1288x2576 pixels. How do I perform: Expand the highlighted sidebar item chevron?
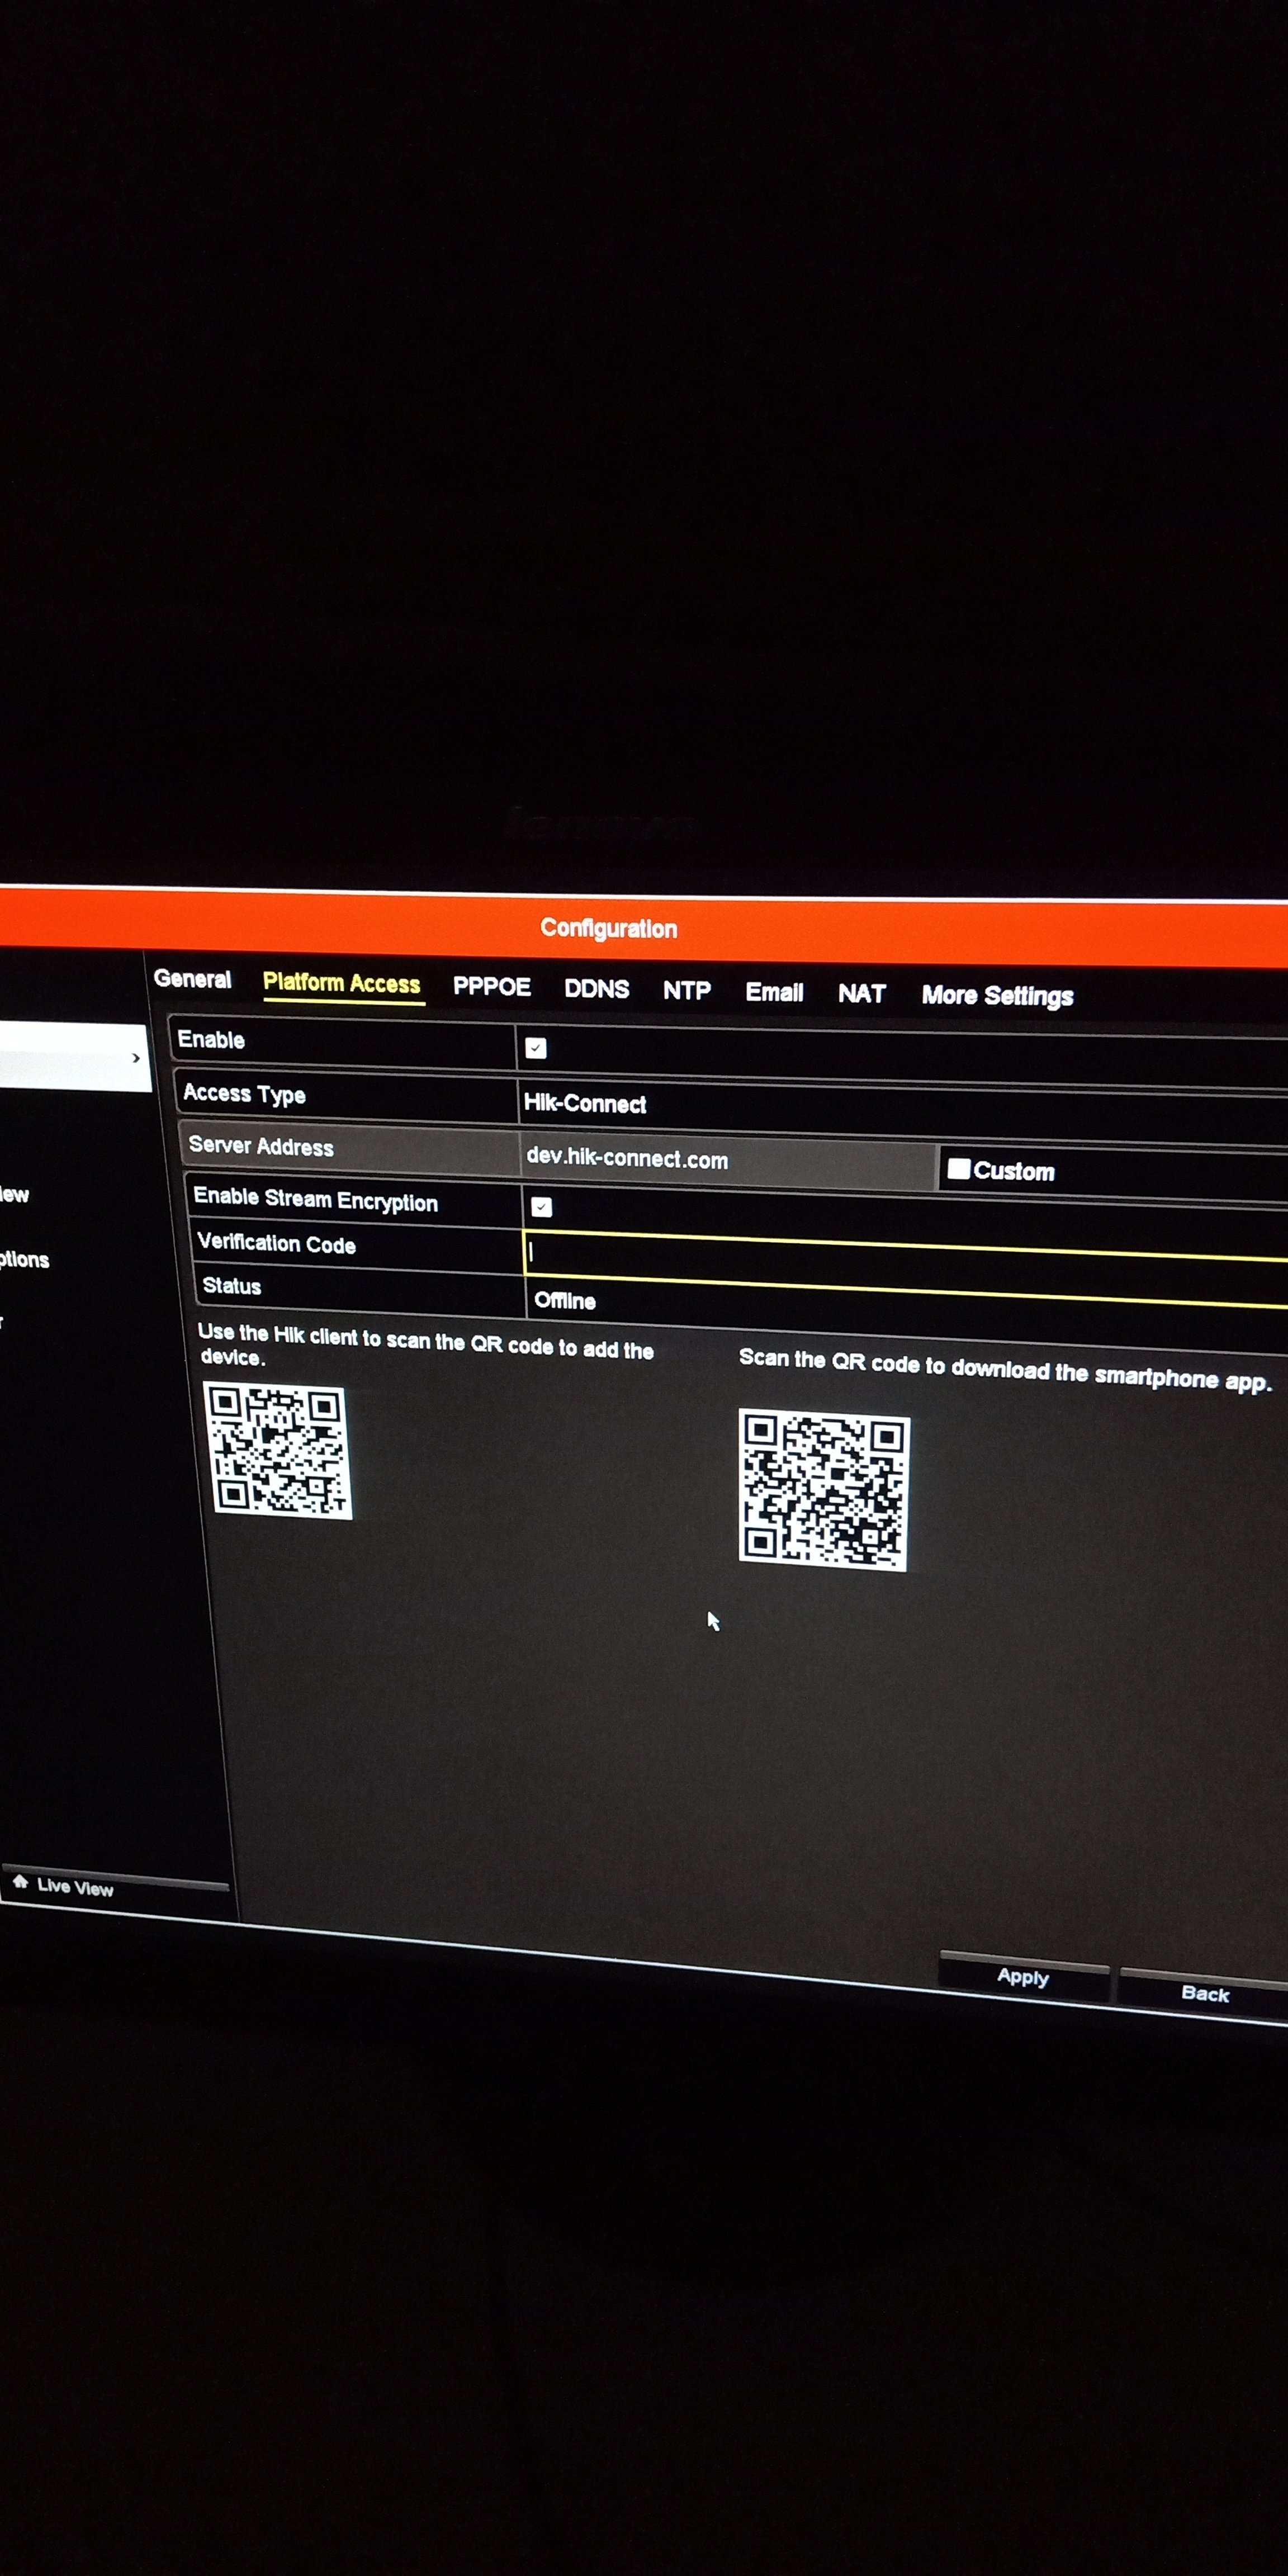pyautogui.click(x=136, y=1058)
